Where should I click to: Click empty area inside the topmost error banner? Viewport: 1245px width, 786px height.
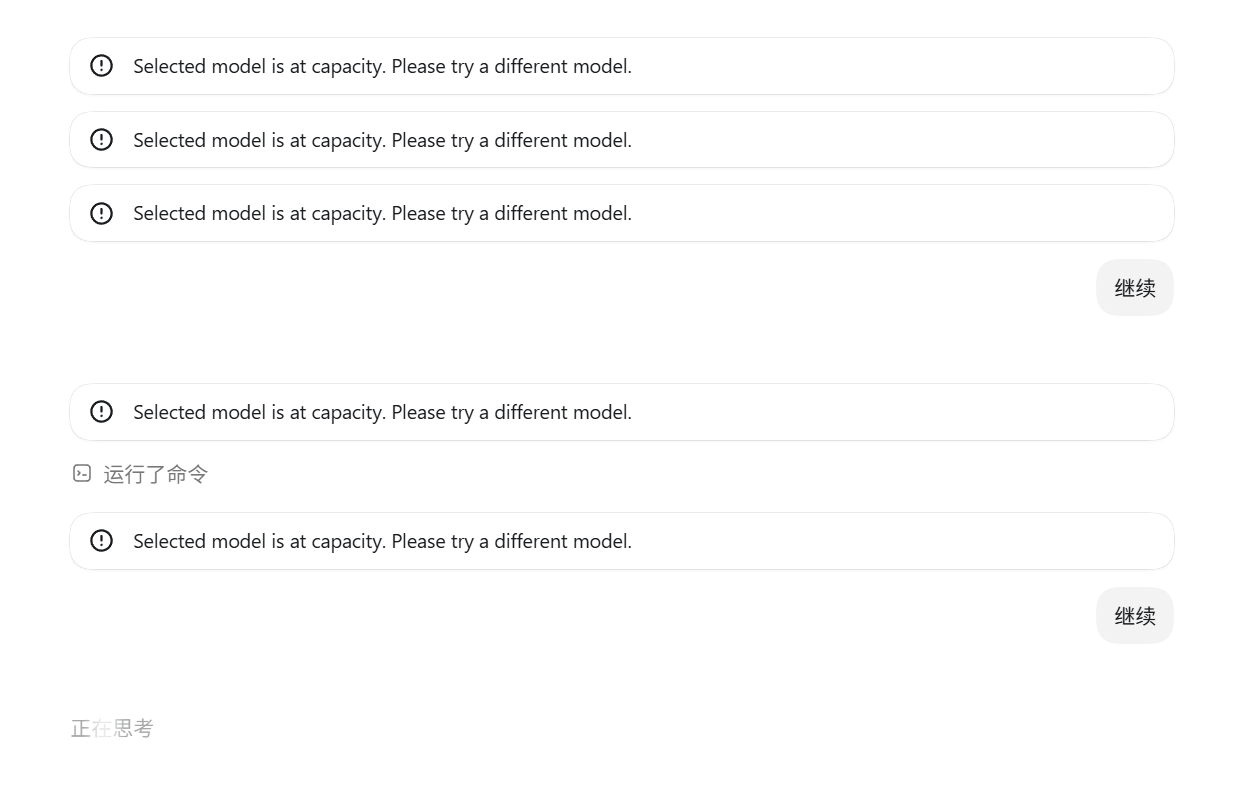pos(900,66)
